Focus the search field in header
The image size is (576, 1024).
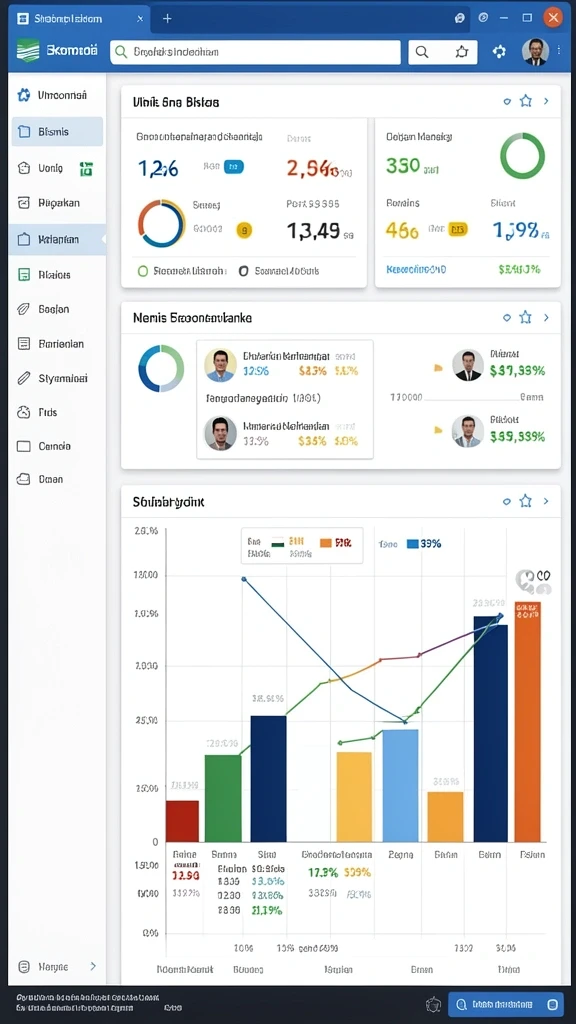coord(255,52)
